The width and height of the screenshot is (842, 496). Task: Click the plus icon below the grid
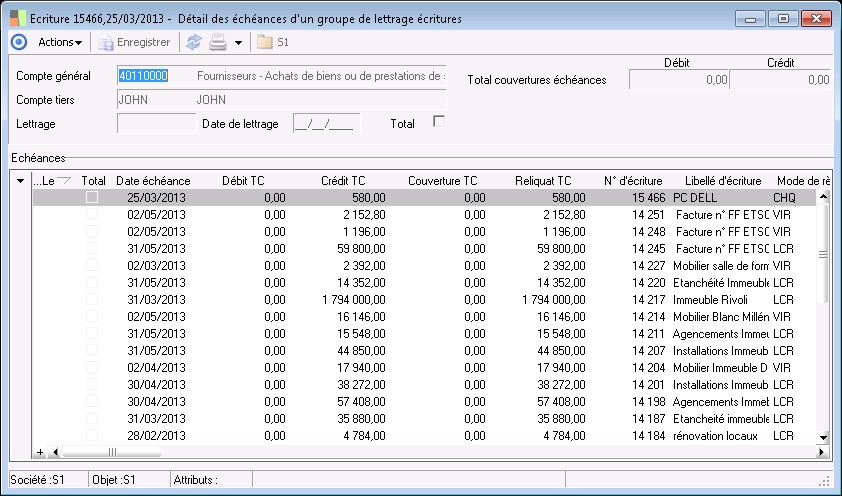40,451
